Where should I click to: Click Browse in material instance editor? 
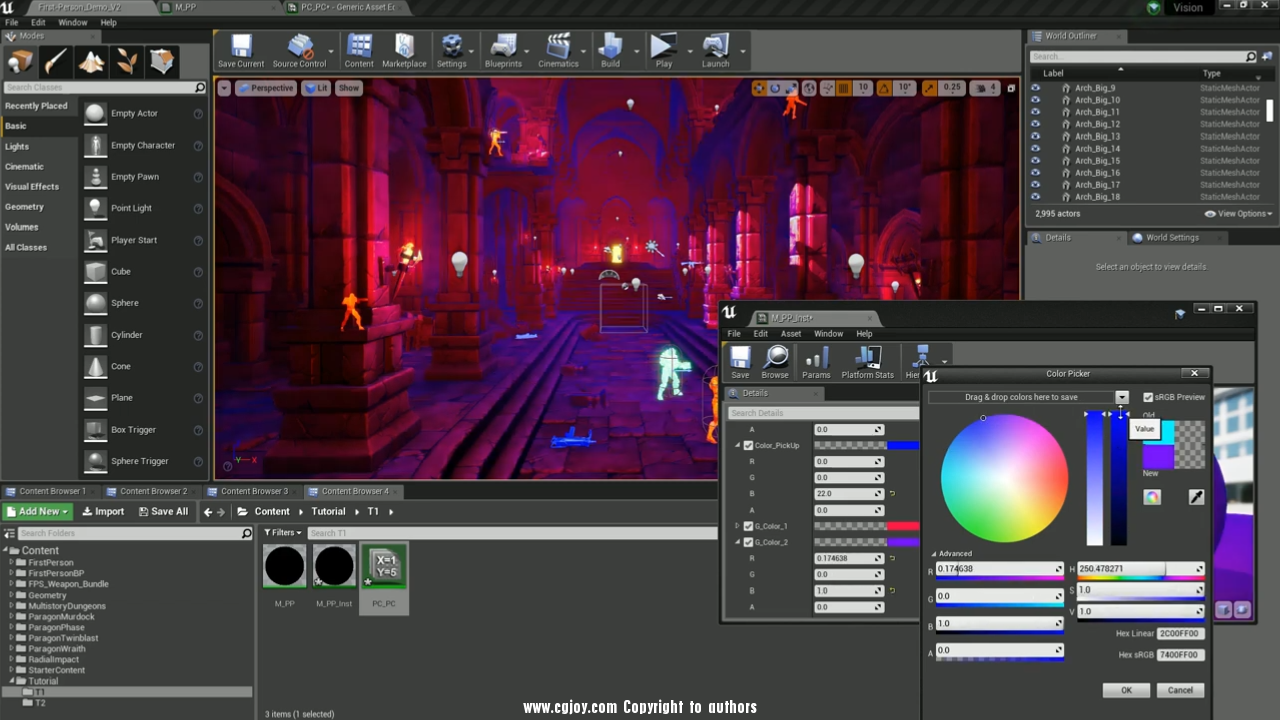pos(775,362)
